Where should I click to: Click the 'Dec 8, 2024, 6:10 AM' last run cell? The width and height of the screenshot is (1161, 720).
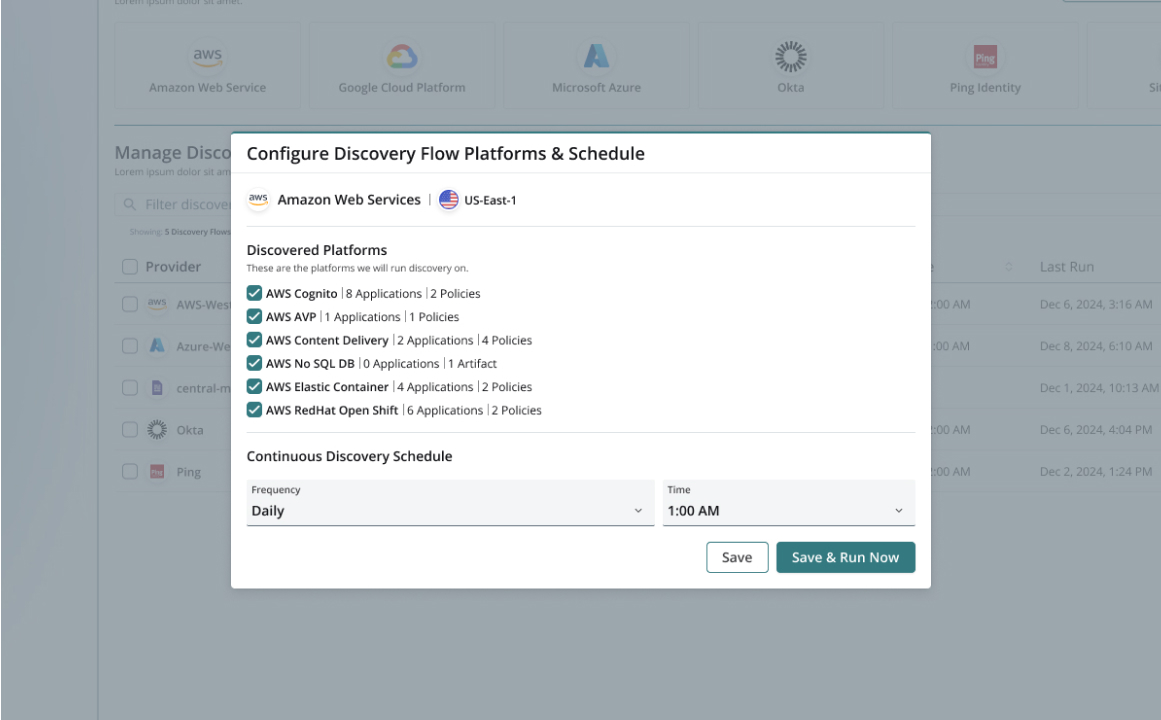point(1096,346)
